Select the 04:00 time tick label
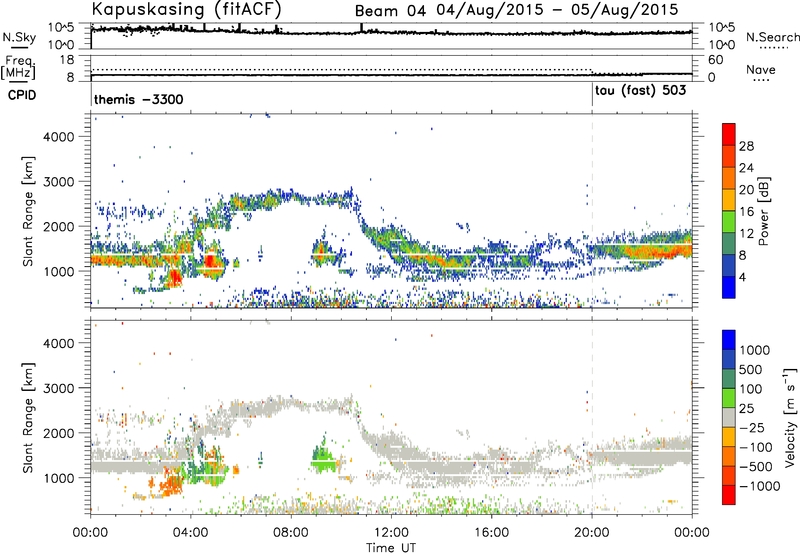 tap(190, 533)
